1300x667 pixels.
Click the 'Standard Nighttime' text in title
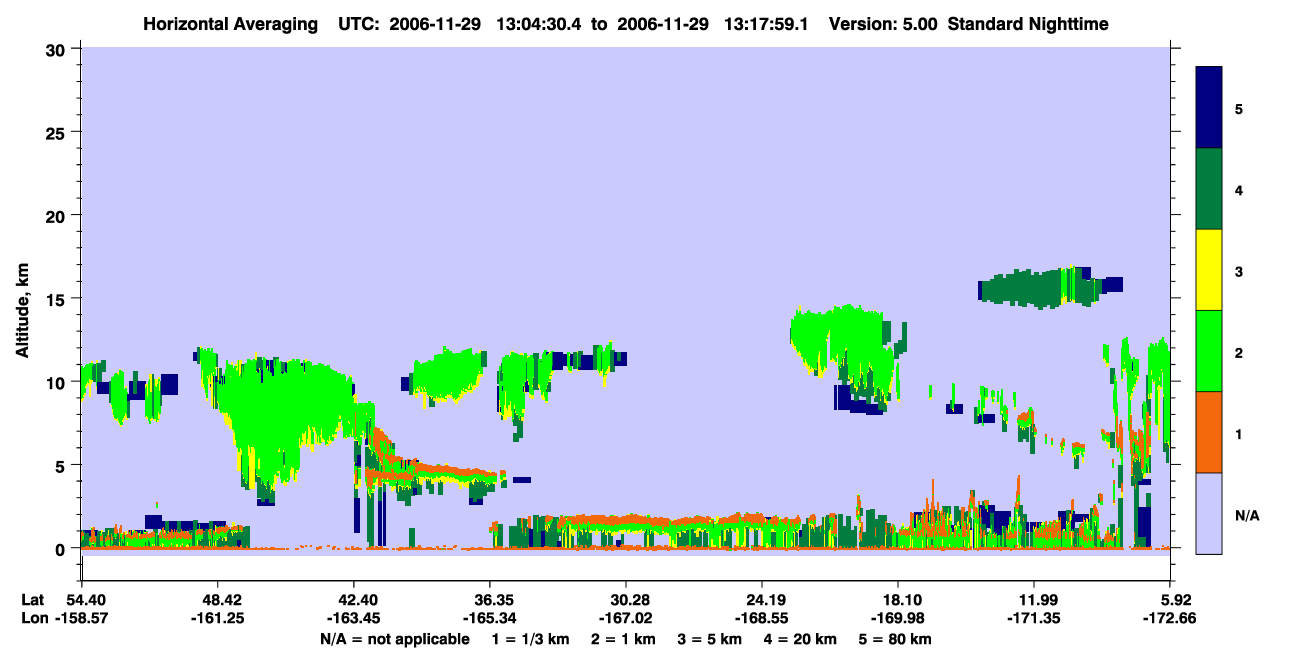pyautogui.click(x=1028, y=23)
